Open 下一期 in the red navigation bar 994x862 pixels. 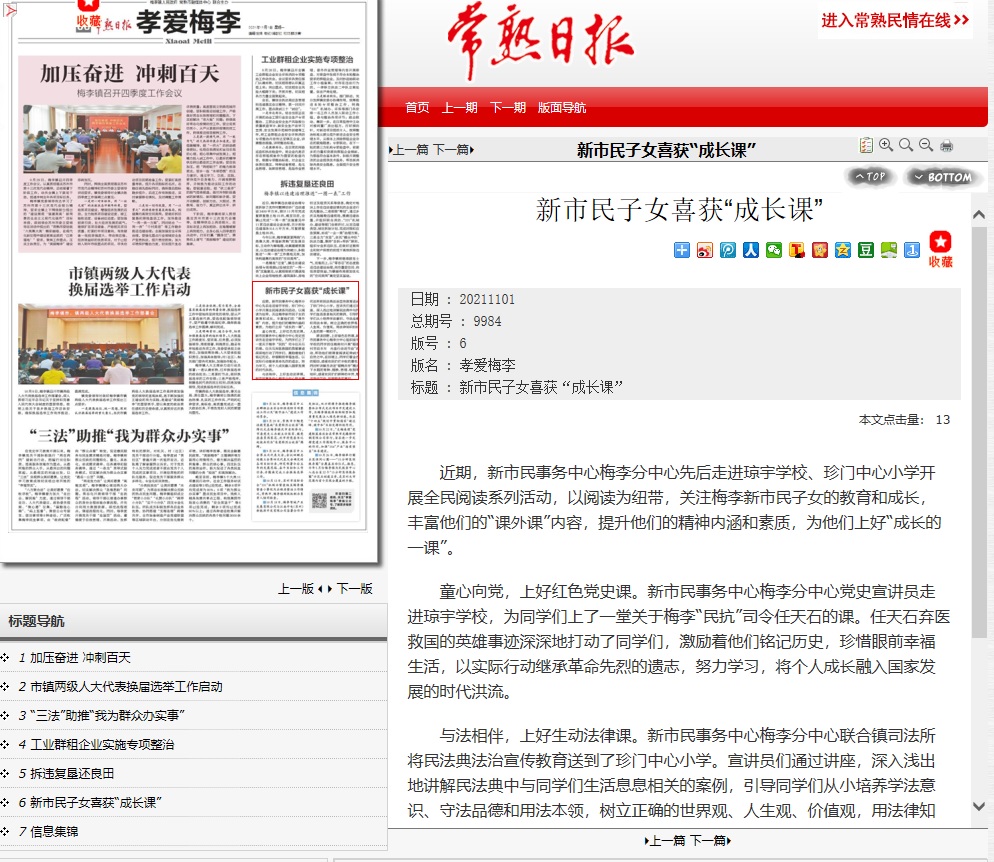508,108
